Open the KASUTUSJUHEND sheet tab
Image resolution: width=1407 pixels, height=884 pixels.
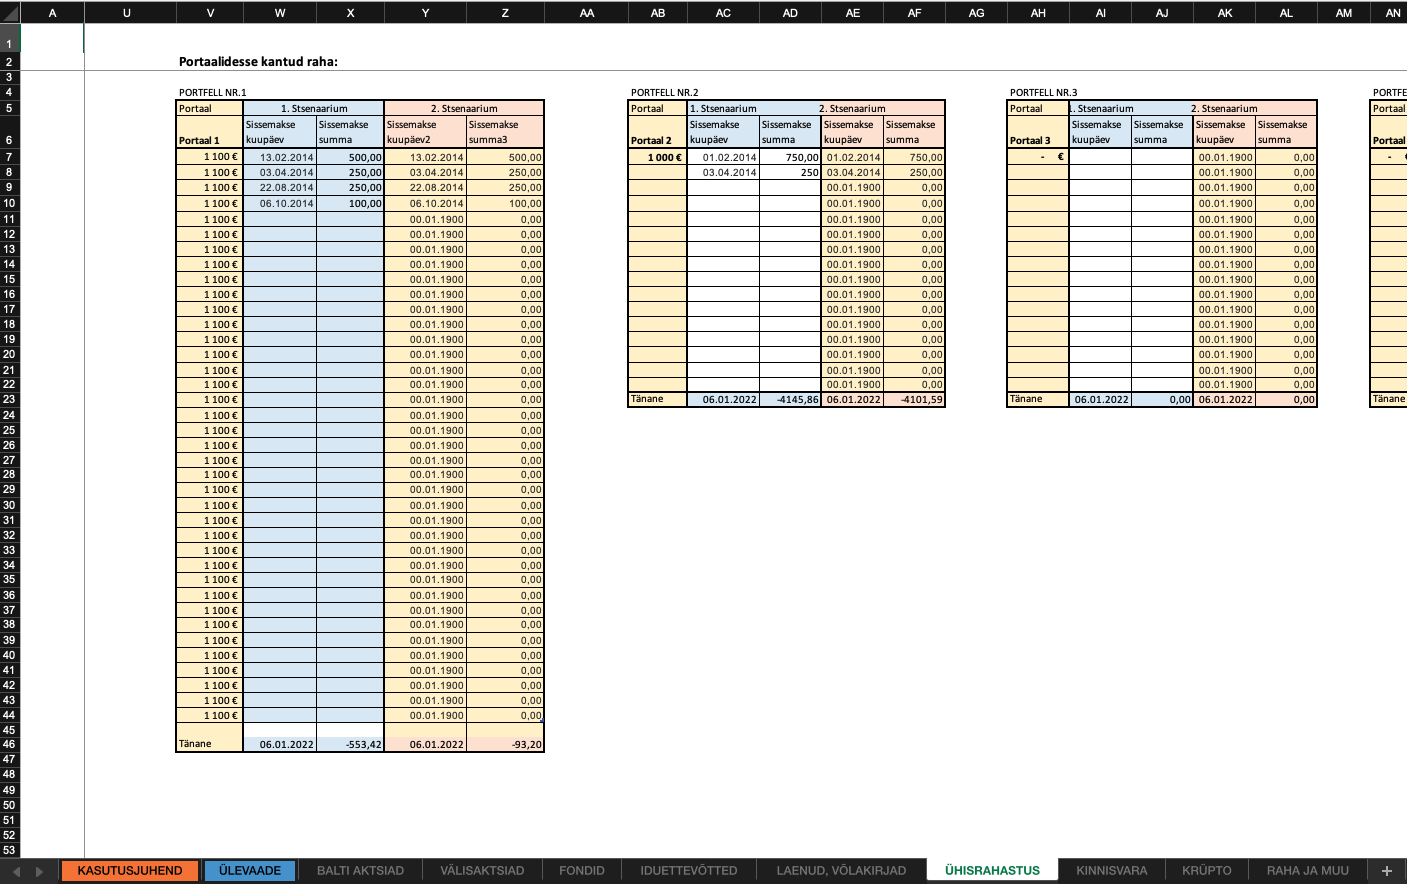130,871
